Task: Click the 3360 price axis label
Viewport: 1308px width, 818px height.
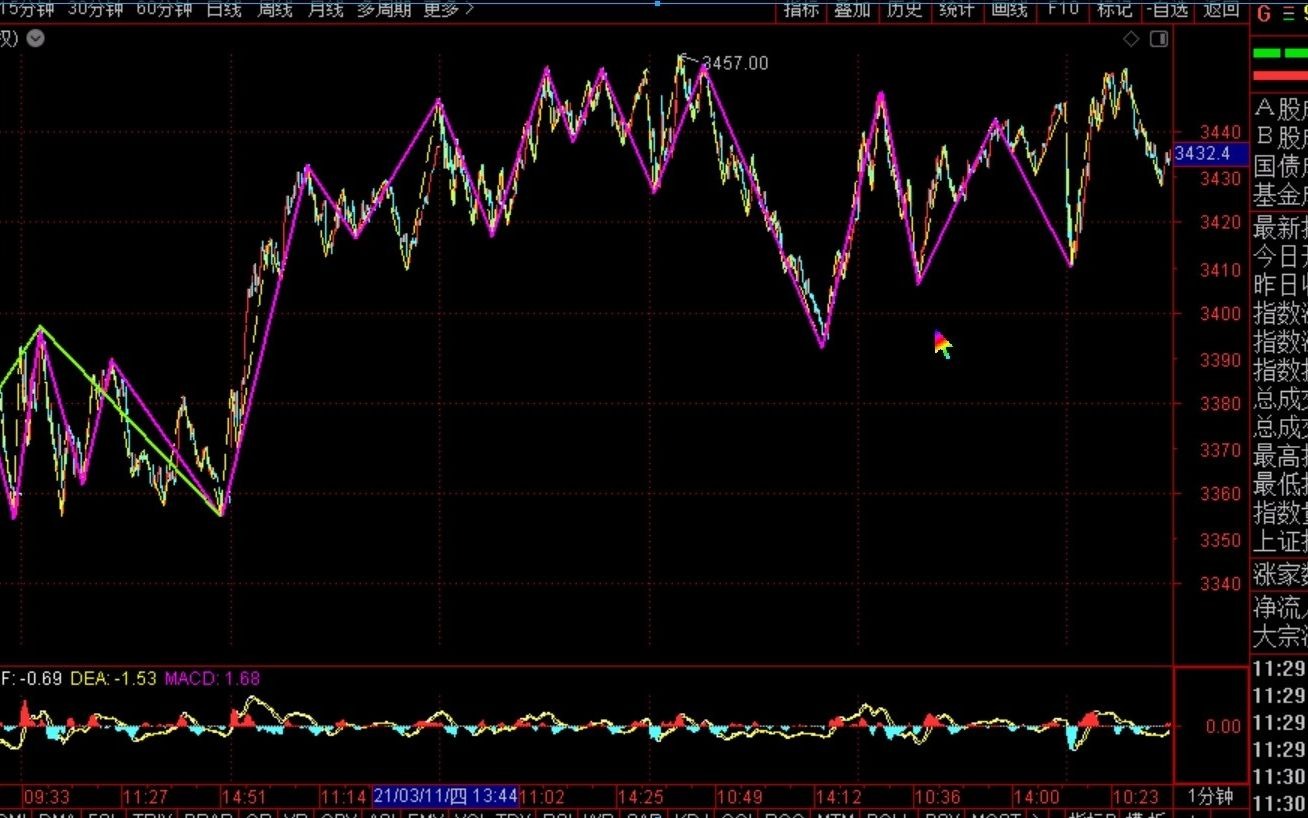Action: pos(1220,493)
